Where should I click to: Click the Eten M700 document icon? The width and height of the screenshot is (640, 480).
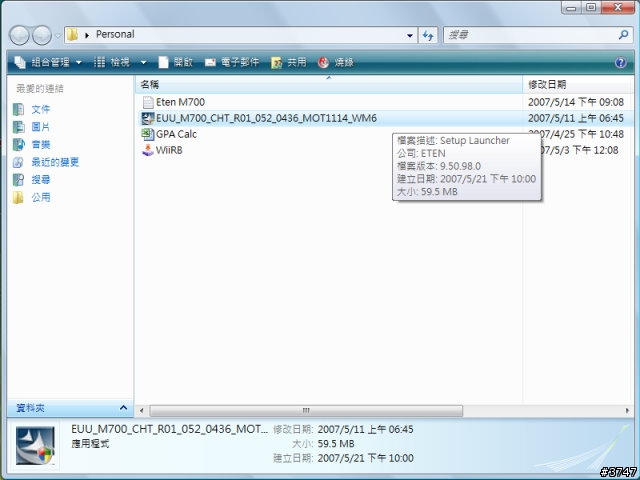tap(148, 102)
